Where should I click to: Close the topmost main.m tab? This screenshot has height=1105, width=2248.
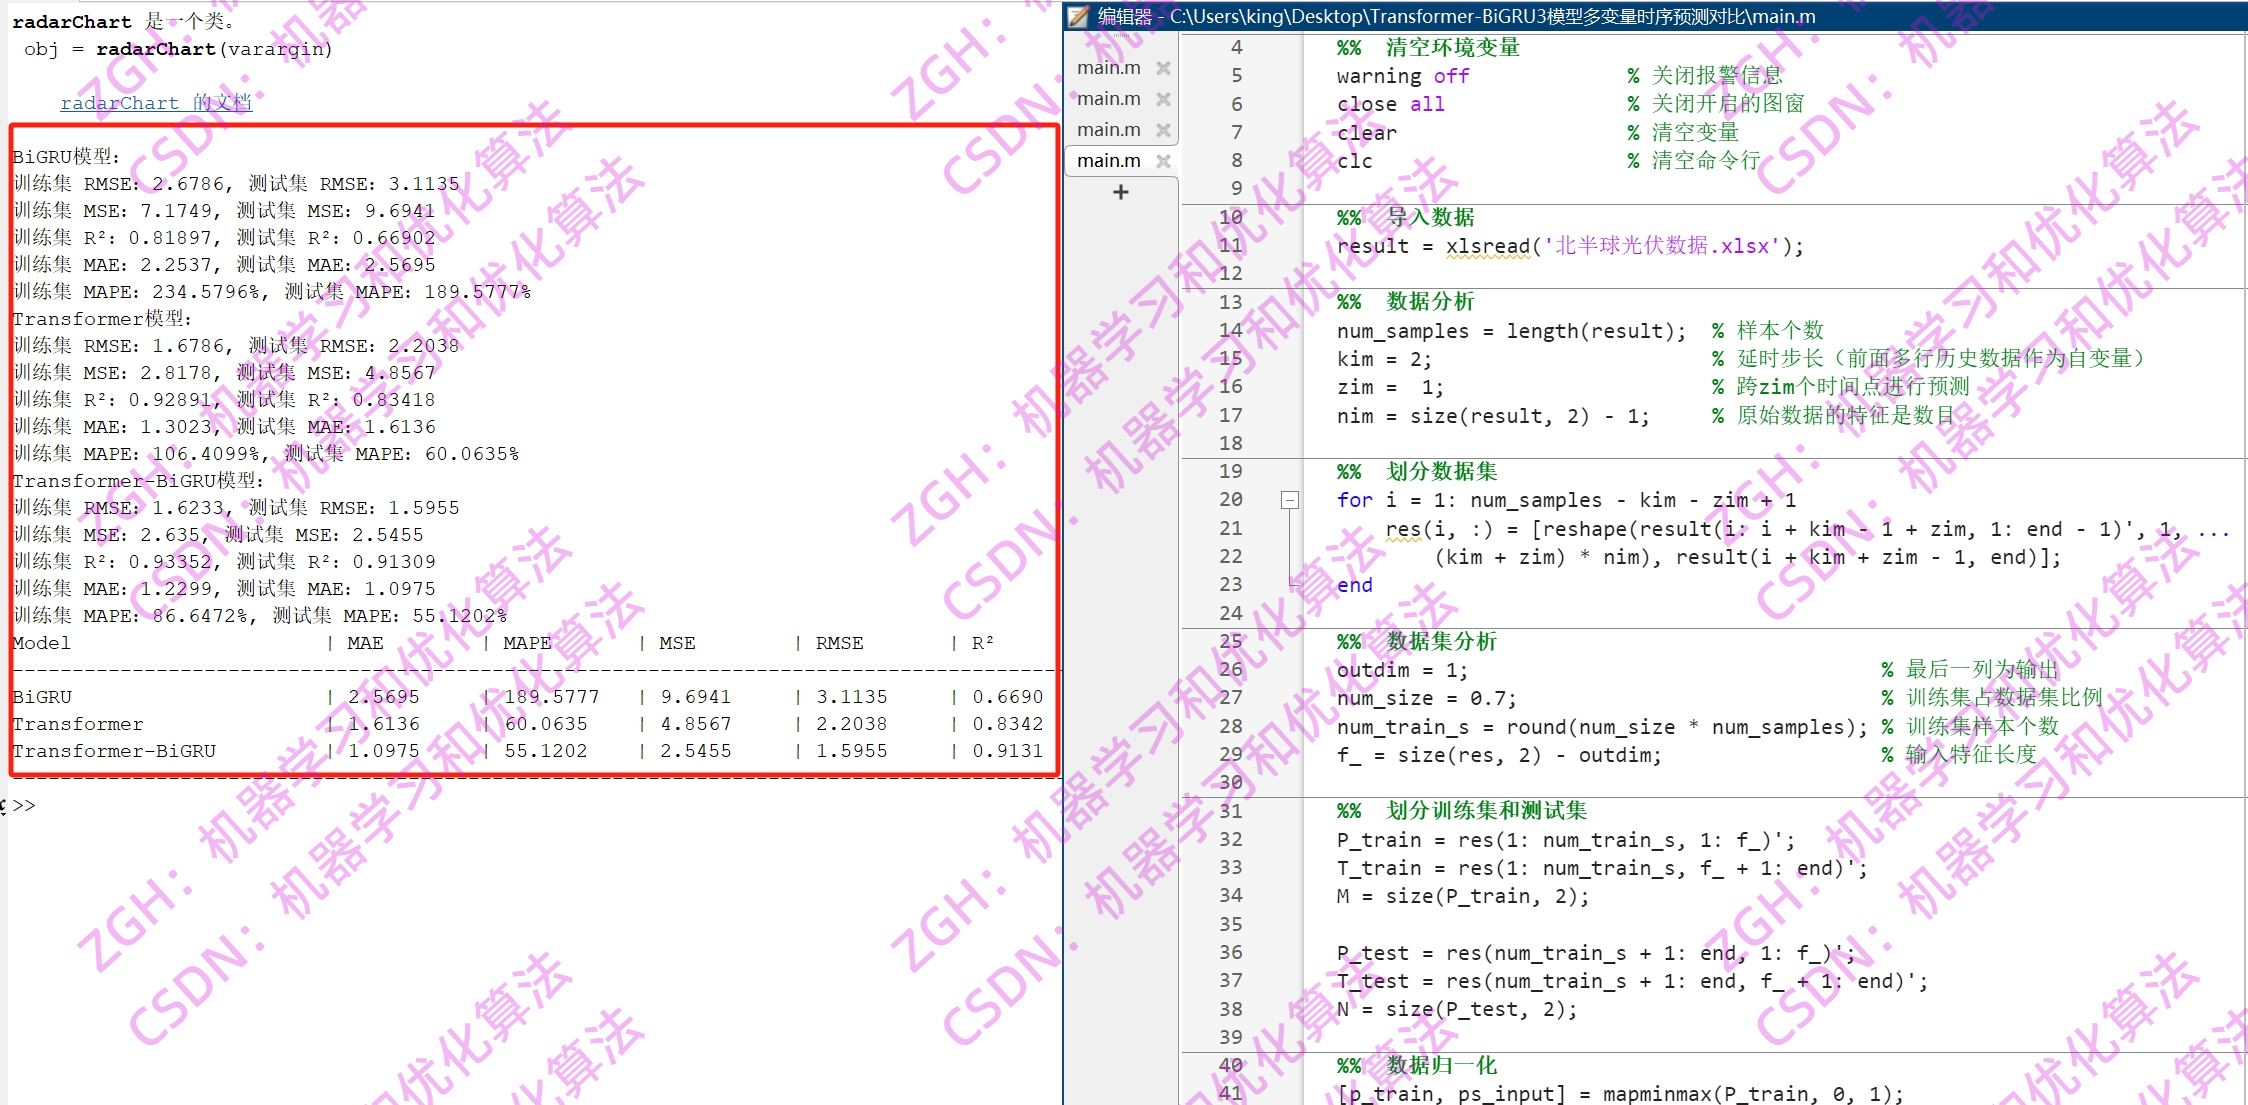[x=1162, y=67]
